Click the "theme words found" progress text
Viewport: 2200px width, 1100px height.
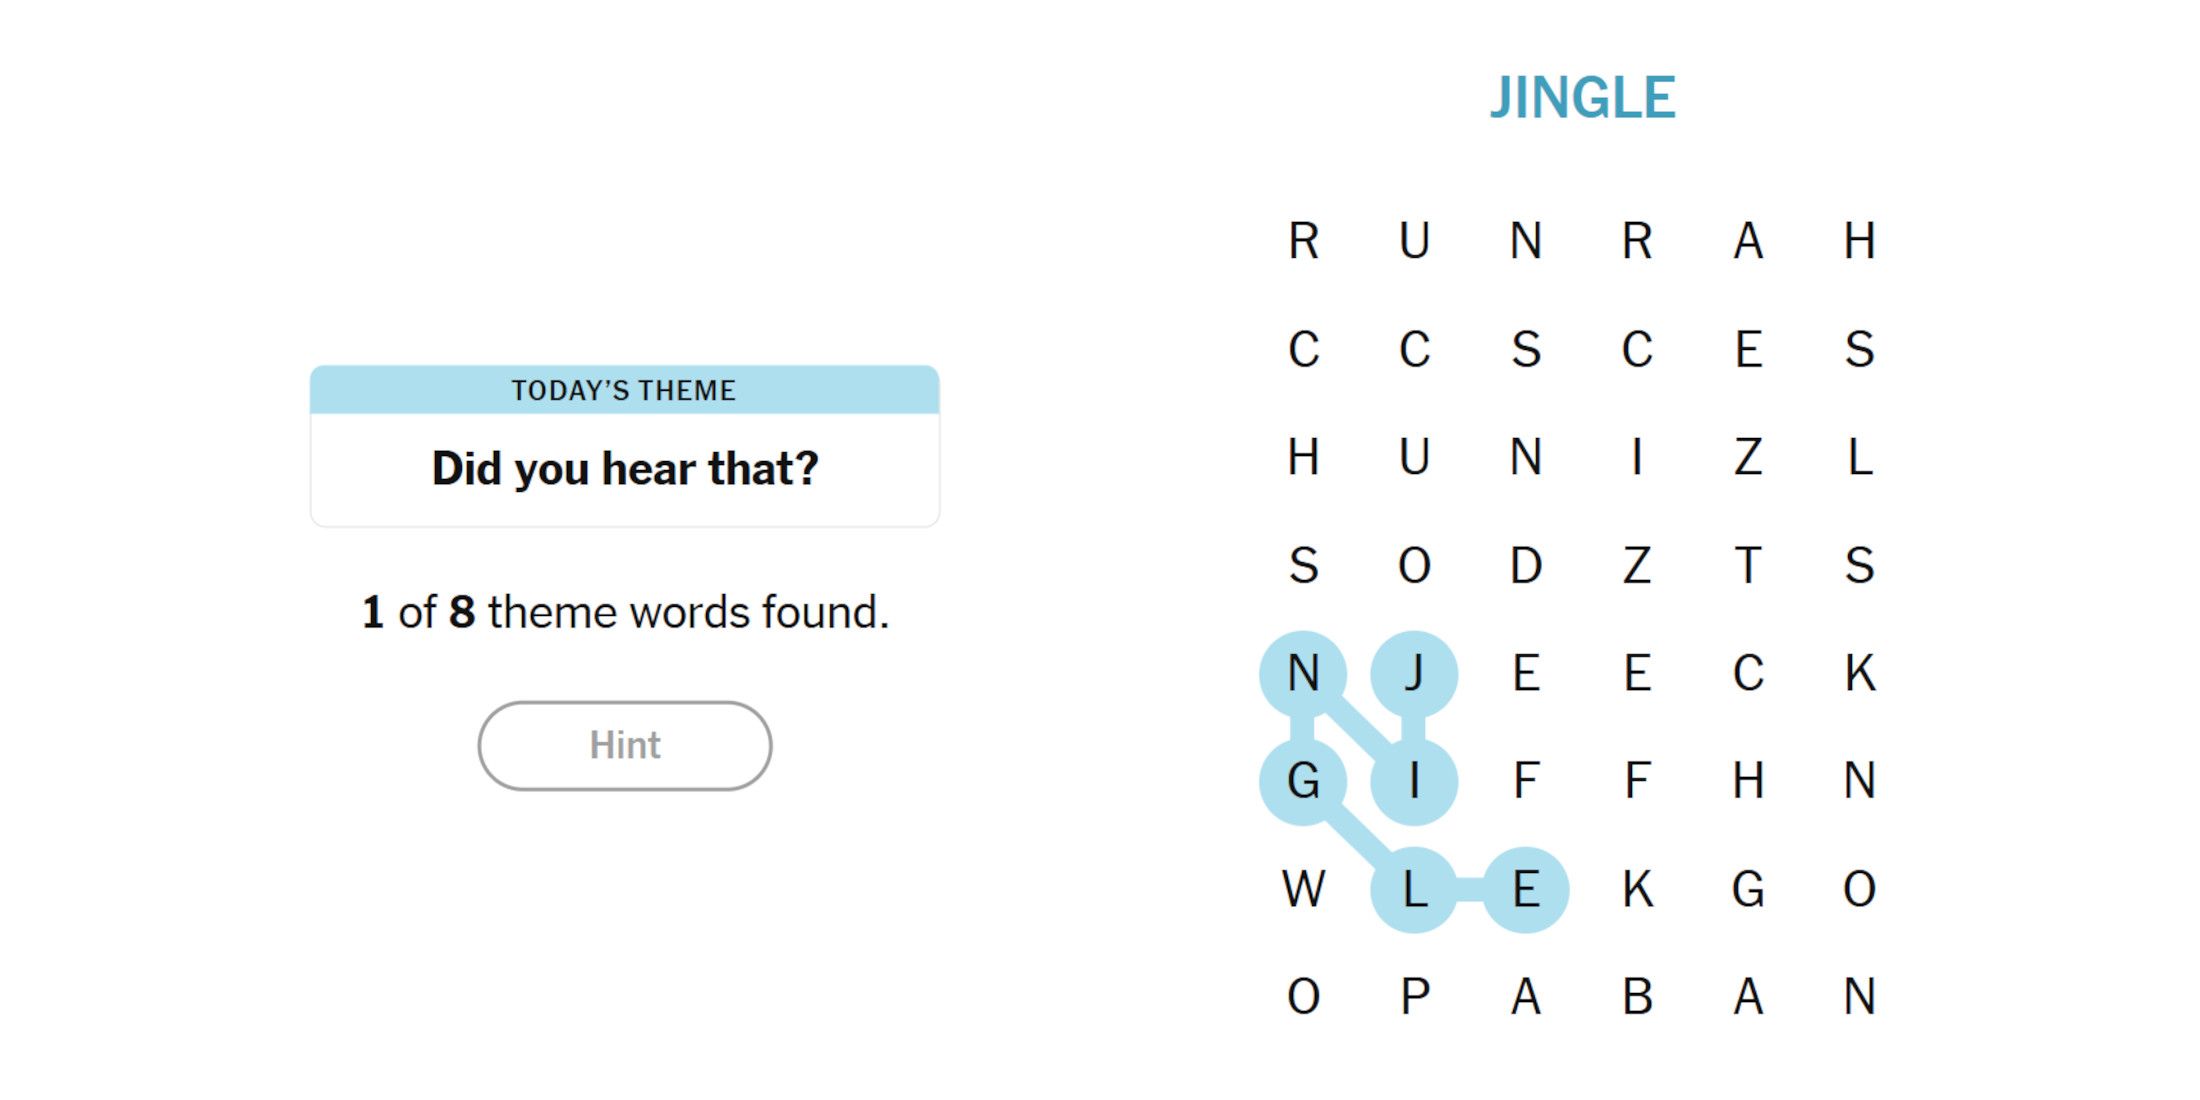click(687, 612)
